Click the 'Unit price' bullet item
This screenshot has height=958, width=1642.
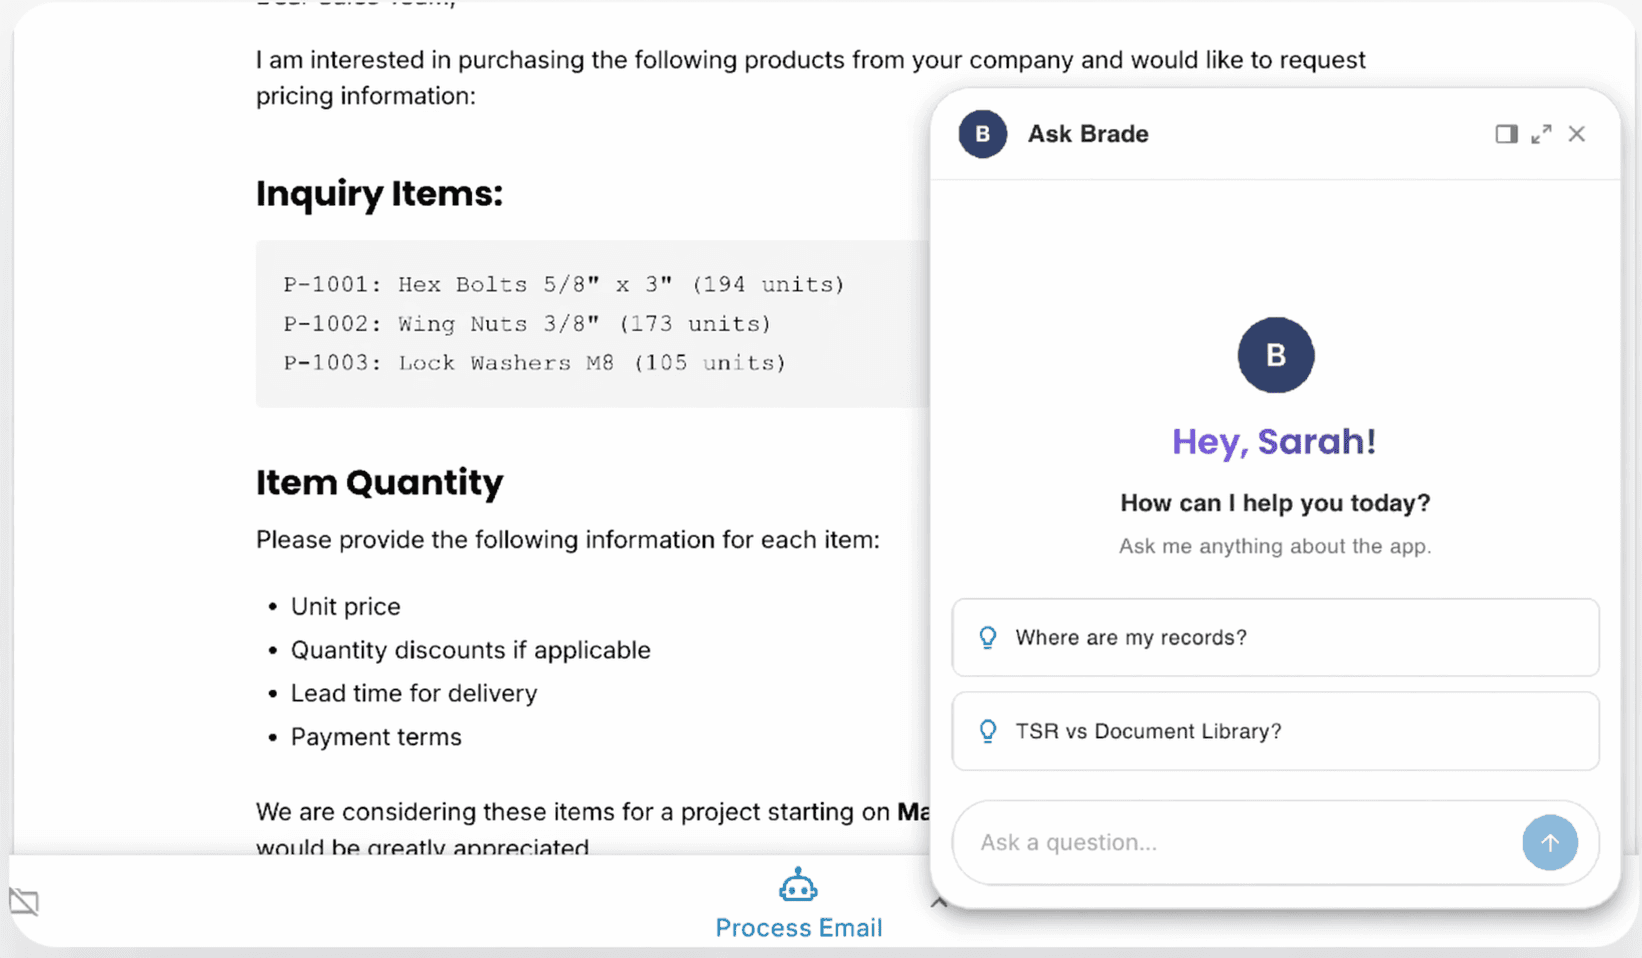[345, 607]
